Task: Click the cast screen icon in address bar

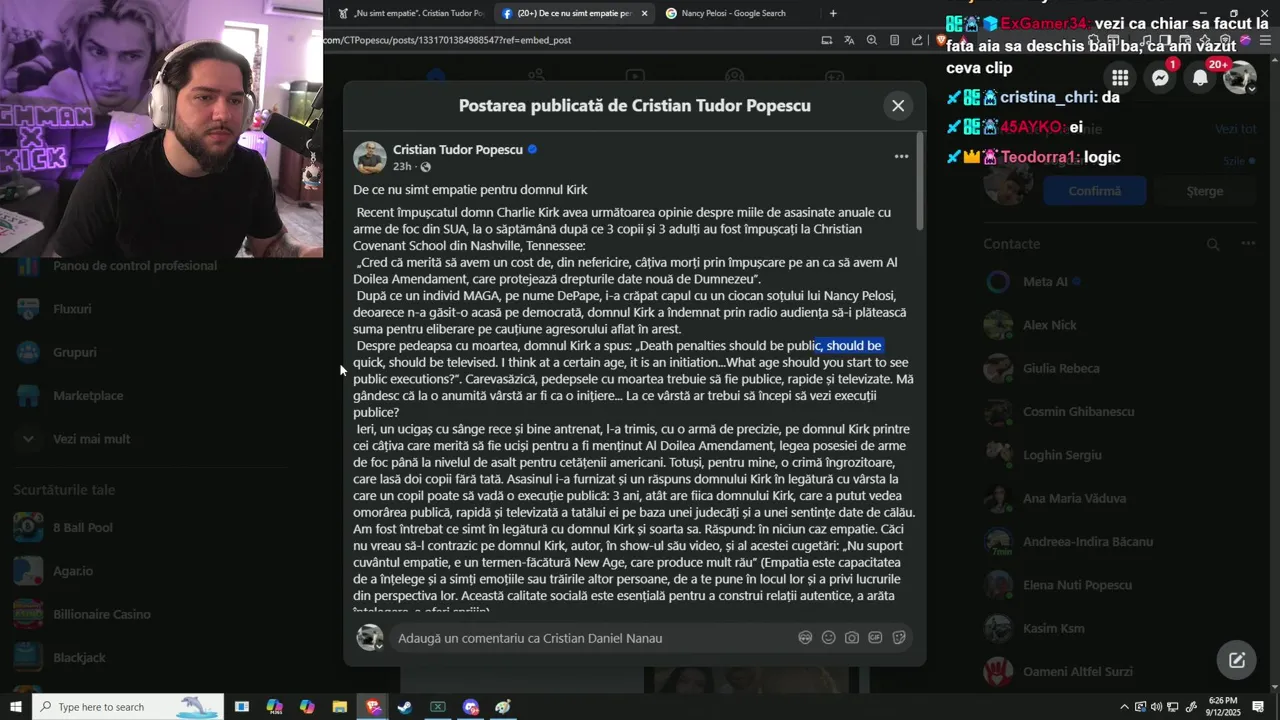Action: (826, 40)
